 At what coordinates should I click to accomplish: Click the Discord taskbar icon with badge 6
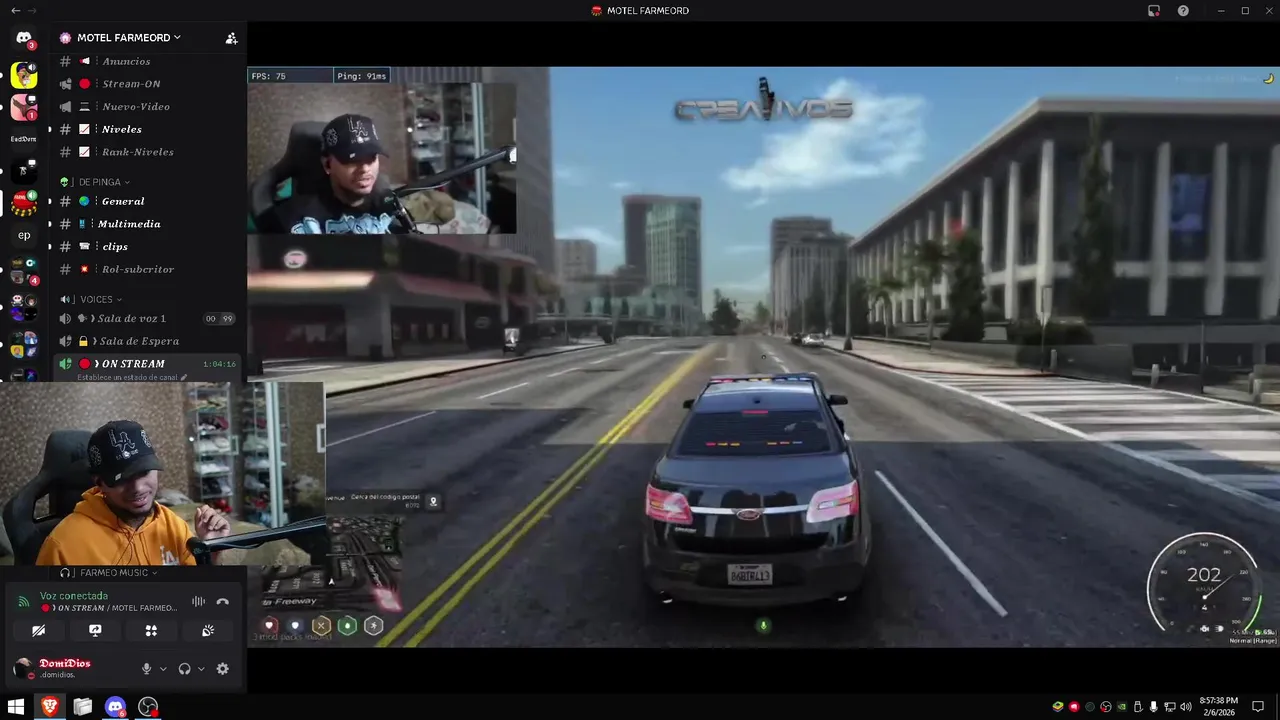coord(115,707)
